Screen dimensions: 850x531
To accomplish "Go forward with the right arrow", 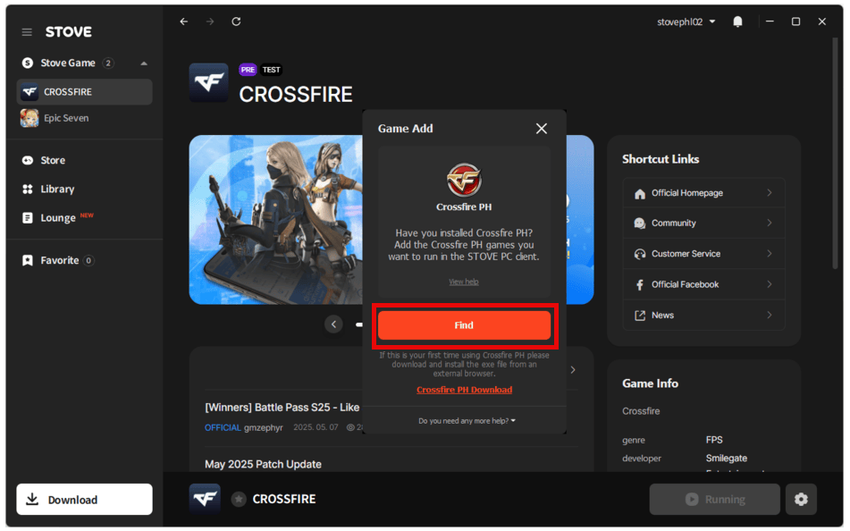I will 210,22.
